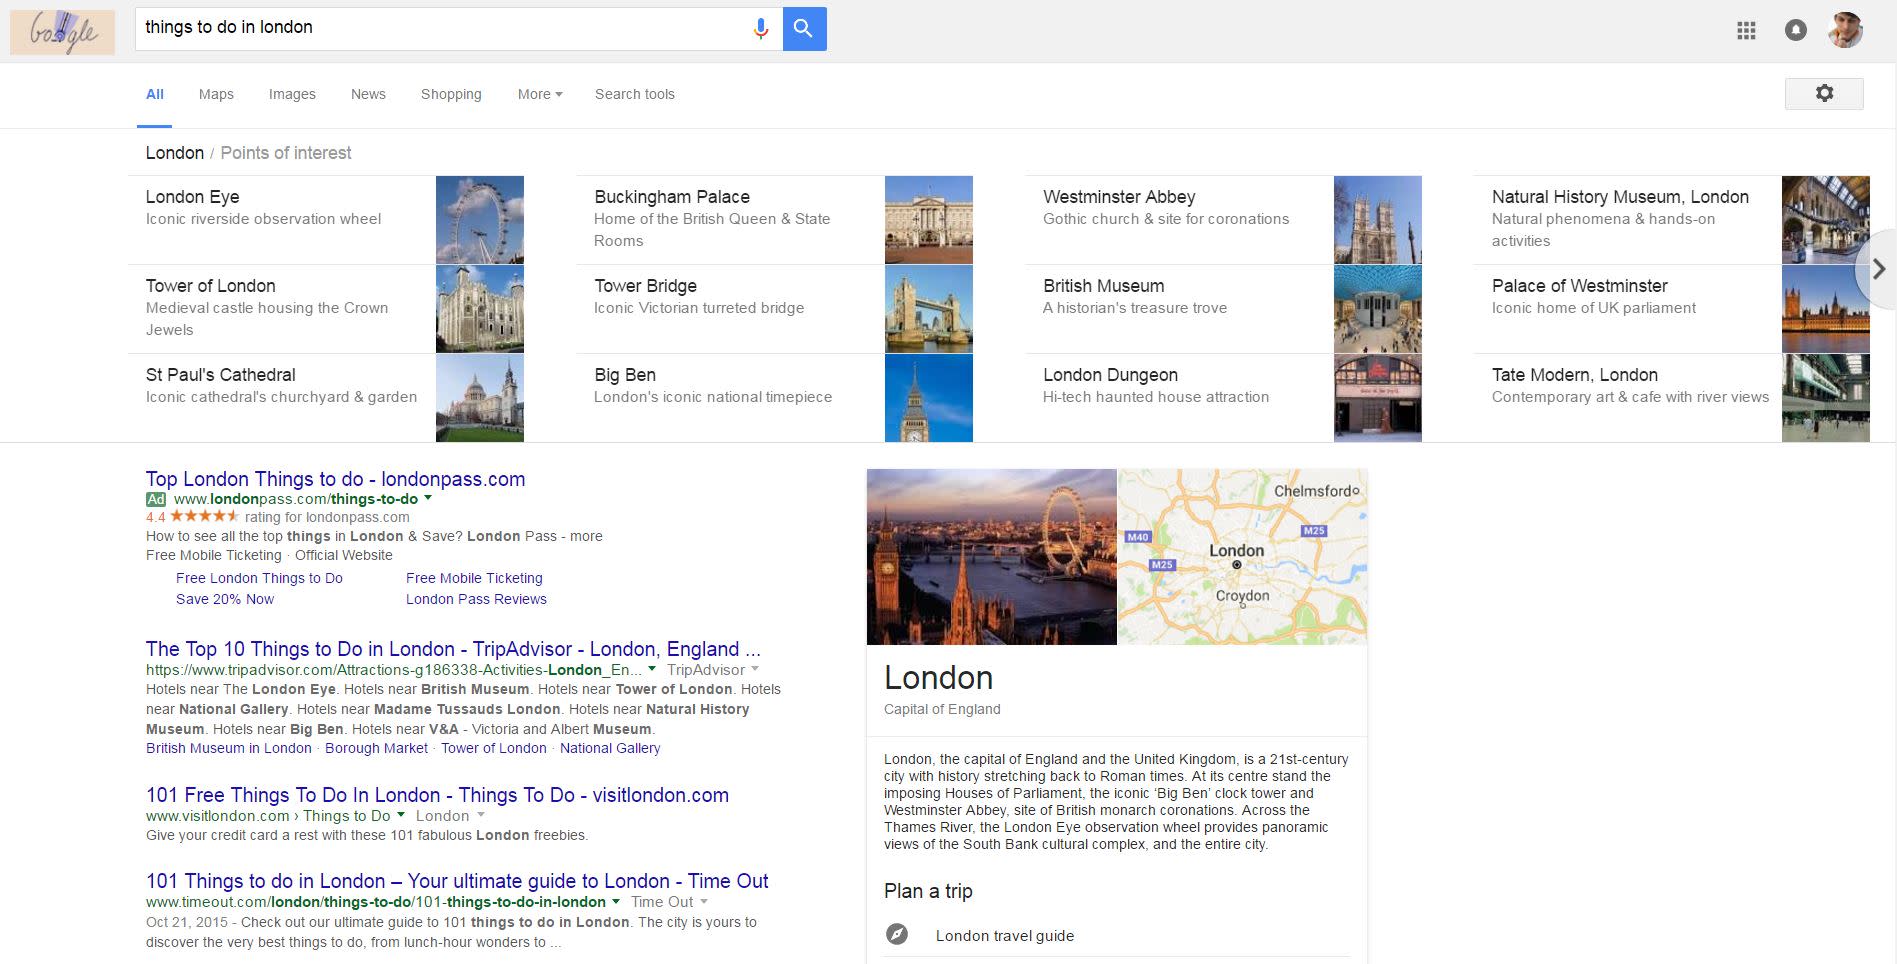
Task: Open the British Museum photo
Action: tap(1378, 309)
